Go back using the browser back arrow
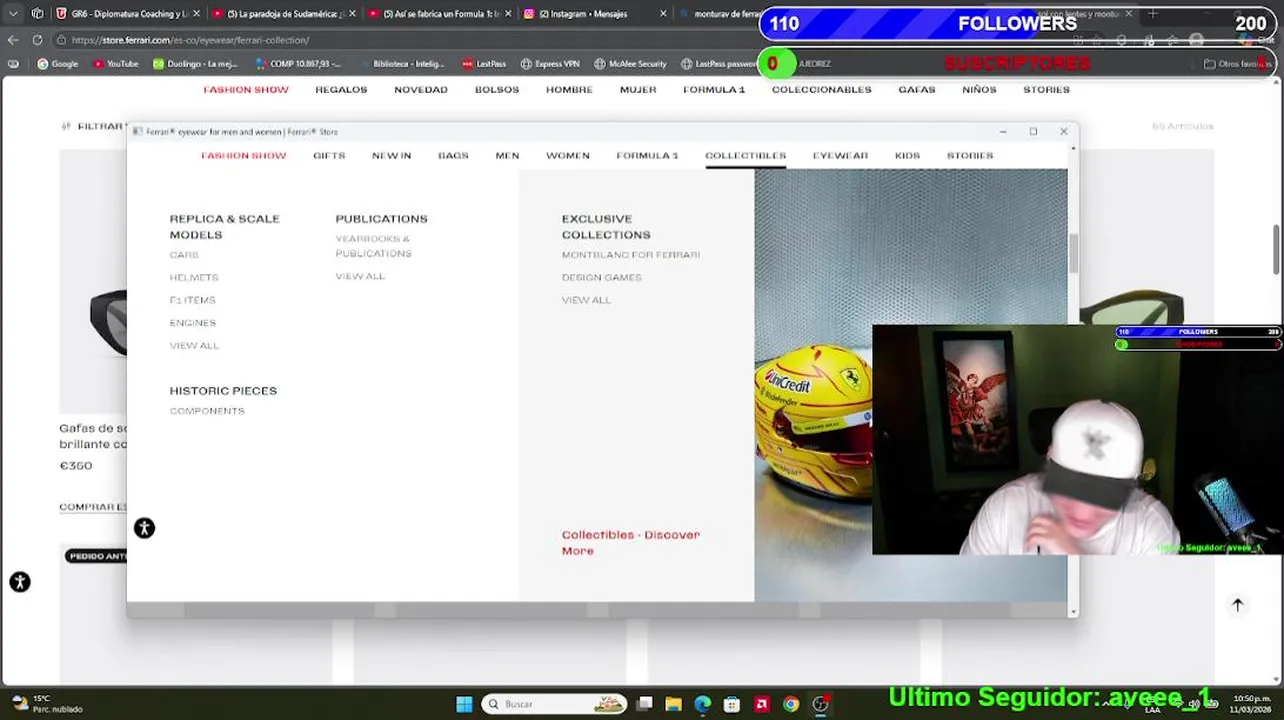This screenshot has height=720, width=1284. point(12,40)
